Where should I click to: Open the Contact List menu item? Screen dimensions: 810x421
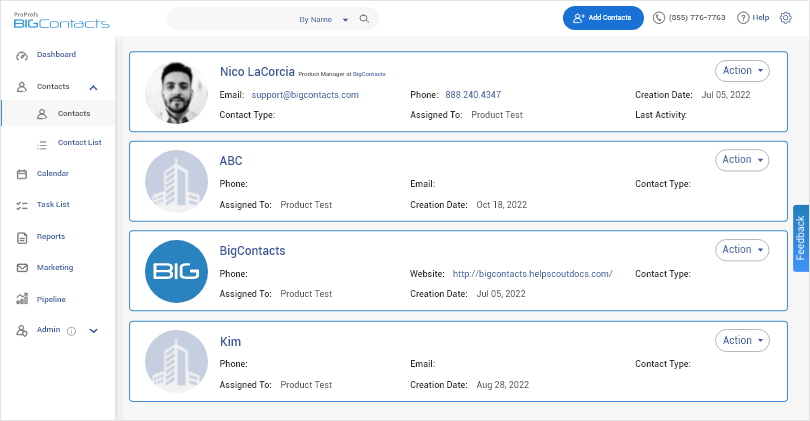(x=80, y=143)
